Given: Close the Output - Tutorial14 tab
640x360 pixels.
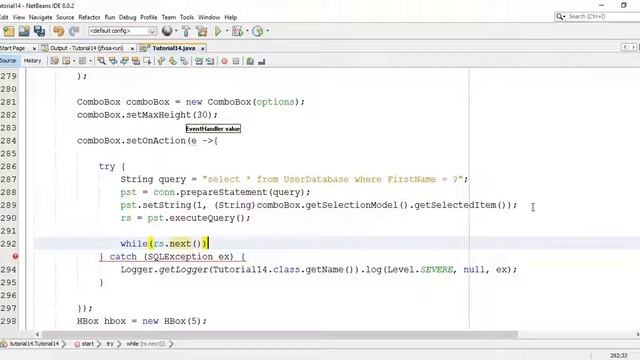Looking at the screenshot, I should (132, 49).
